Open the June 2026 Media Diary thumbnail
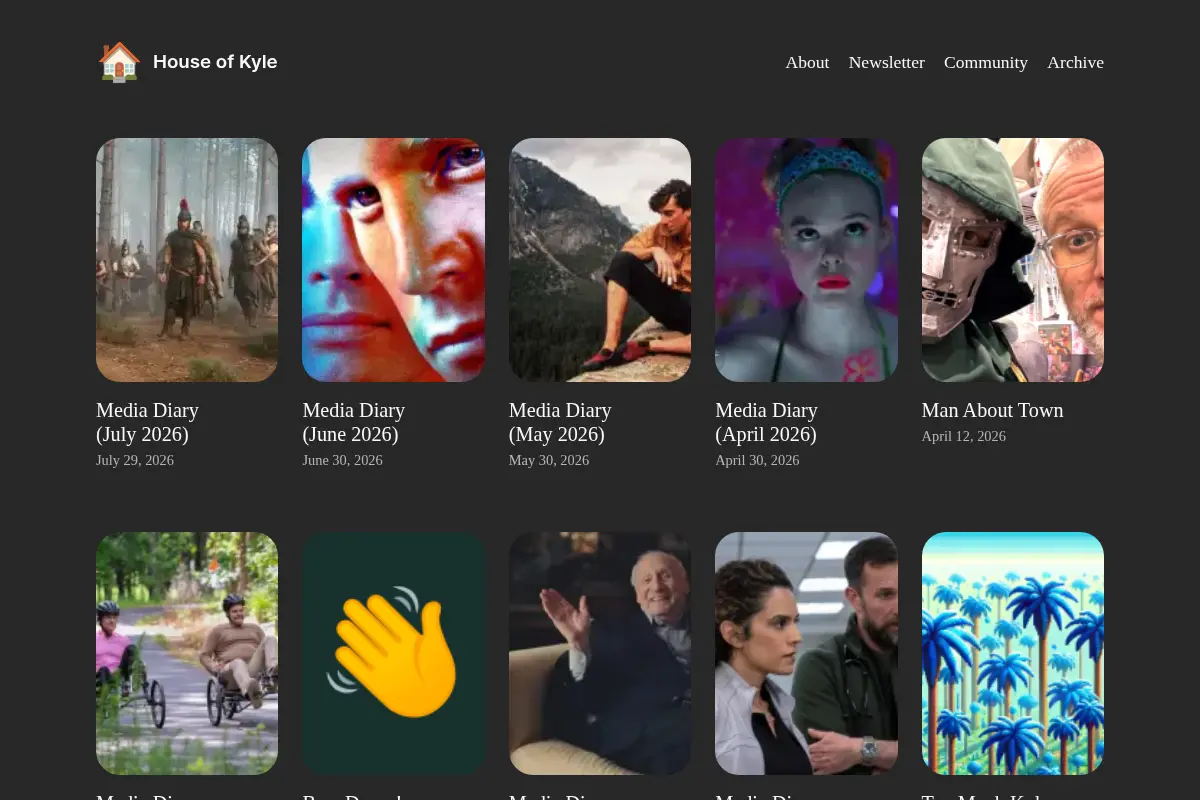Image resolution: width=1200 pixels, height=800 pixels. click(393, 260)
